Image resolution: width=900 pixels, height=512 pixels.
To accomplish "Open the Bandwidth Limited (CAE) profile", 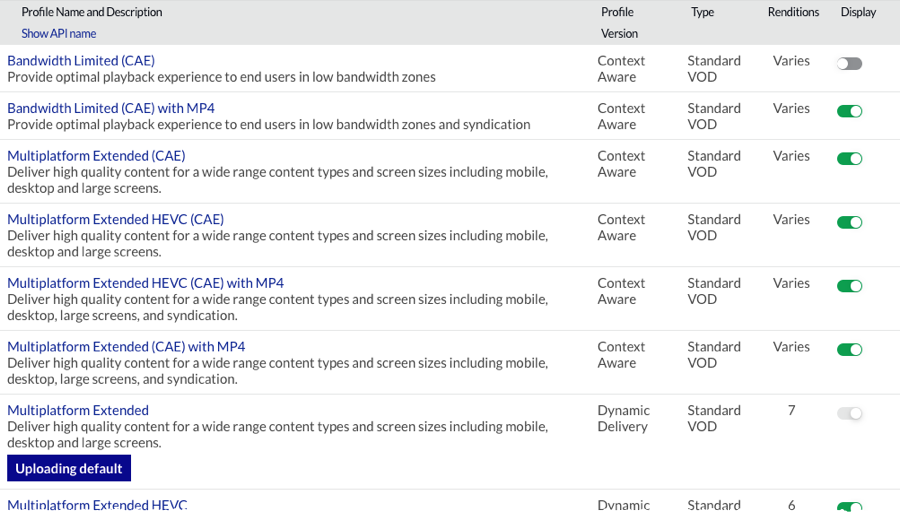I will point(81,61).
